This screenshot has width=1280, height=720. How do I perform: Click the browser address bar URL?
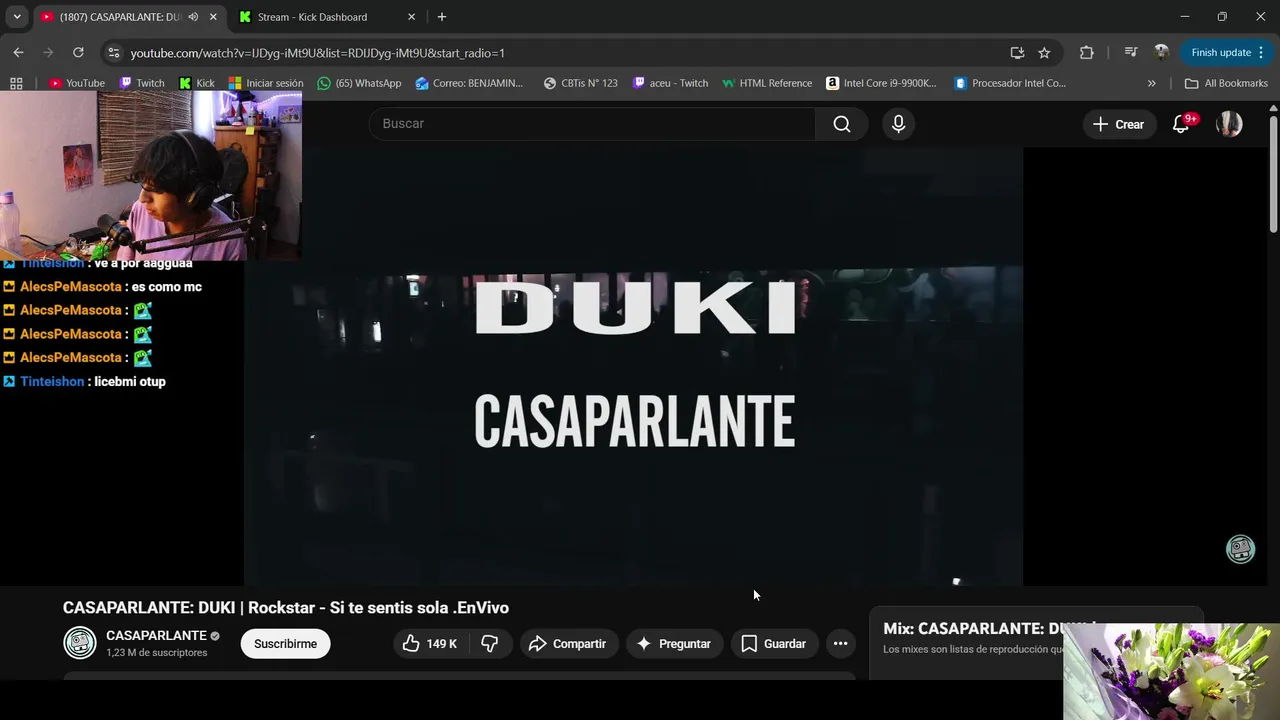(317, 53)
